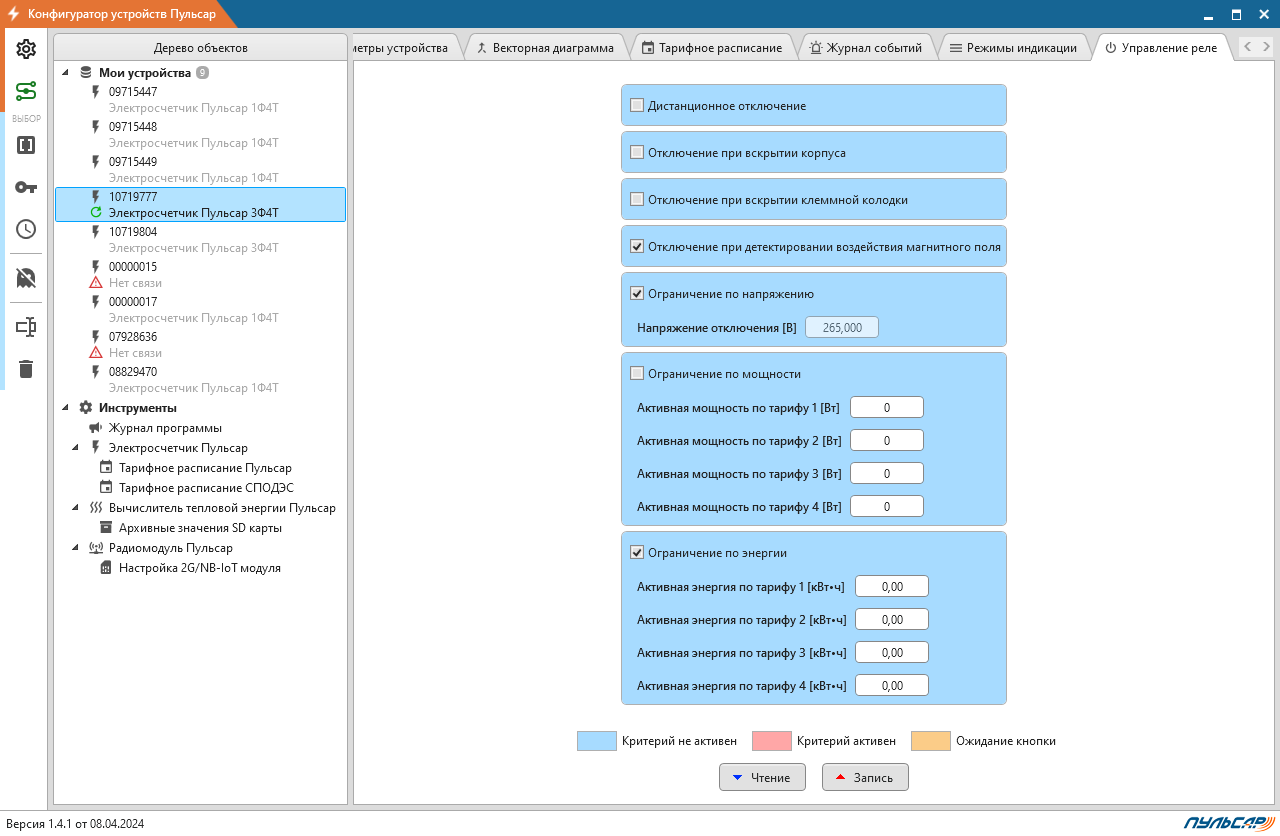
Task: Enable Отключение при вскрытии клеммной колодки
Action: (637, 199)
